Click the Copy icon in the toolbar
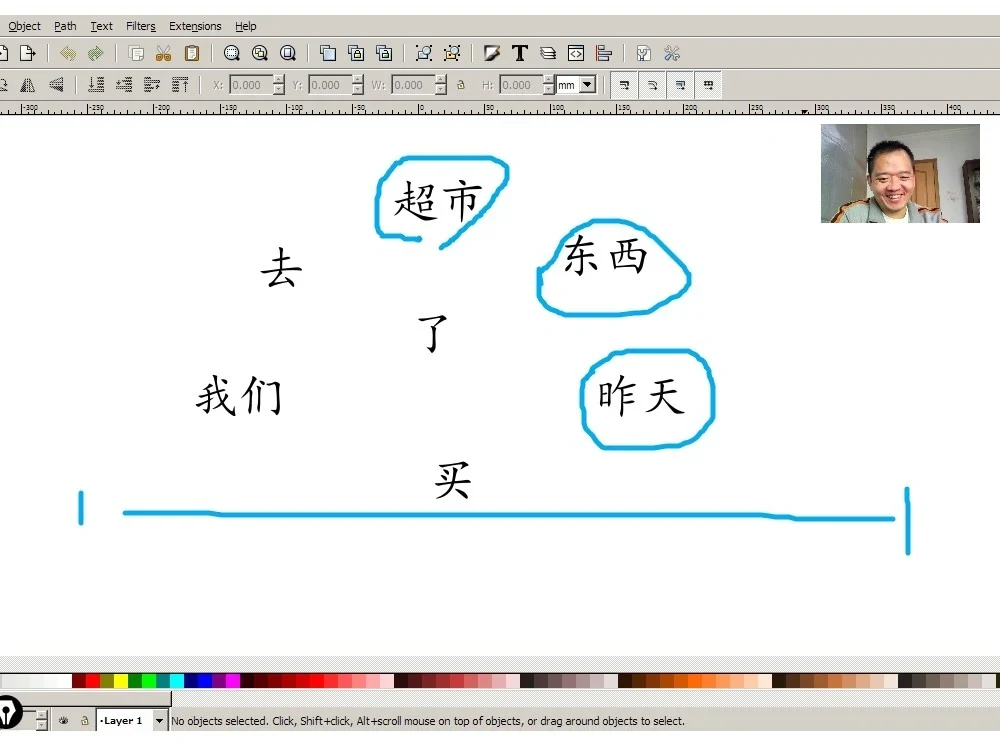Image resolution: width=1000 pixels, height=750 pixels. 136,53
